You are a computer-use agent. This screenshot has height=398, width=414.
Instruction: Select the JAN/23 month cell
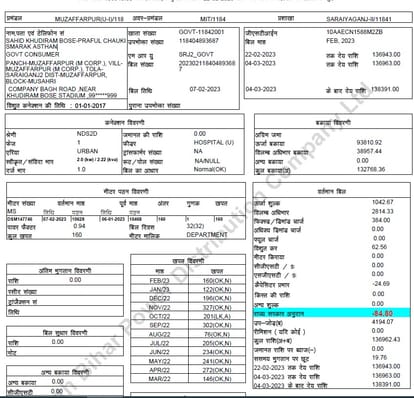click(x=160, y=290)
